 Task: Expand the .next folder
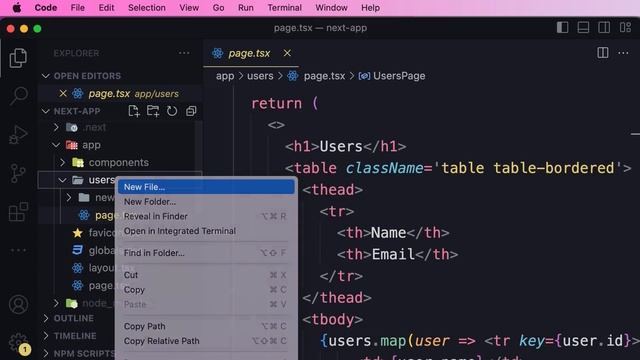pyautogui.click(x=56, y=127)
